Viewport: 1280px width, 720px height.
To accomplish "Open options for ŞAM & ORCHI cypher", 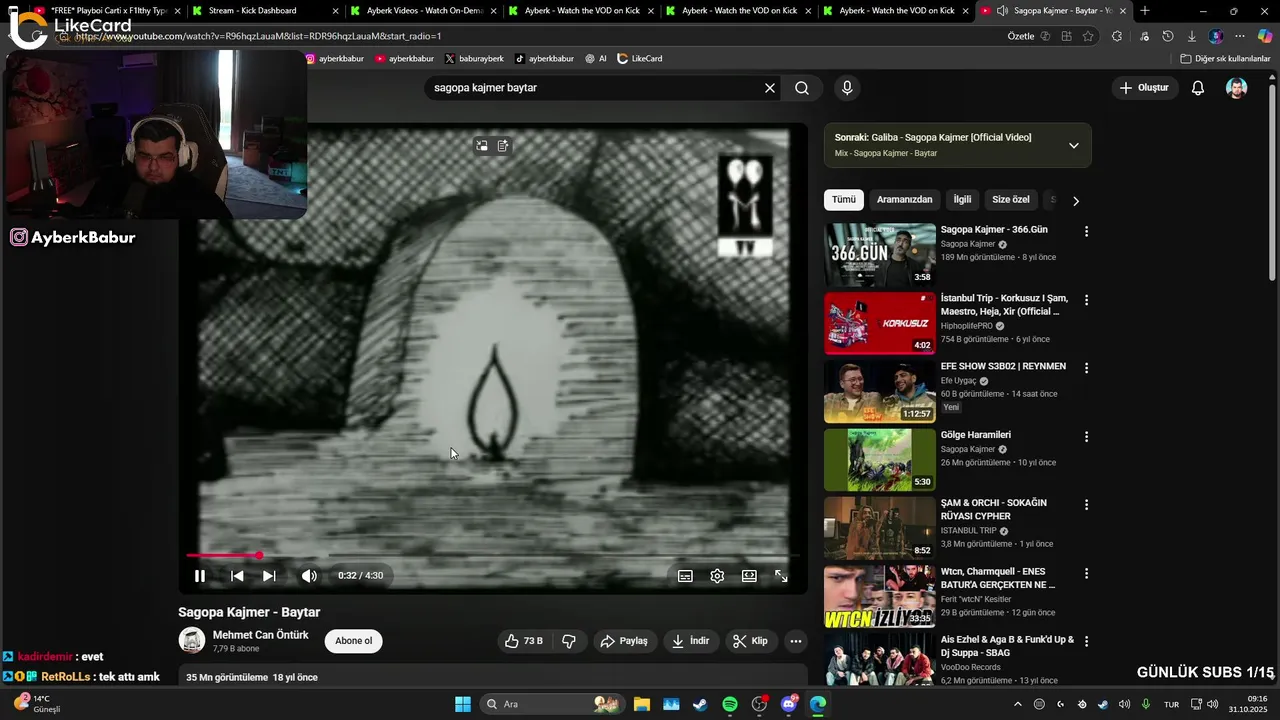I will click(1086, 505).
